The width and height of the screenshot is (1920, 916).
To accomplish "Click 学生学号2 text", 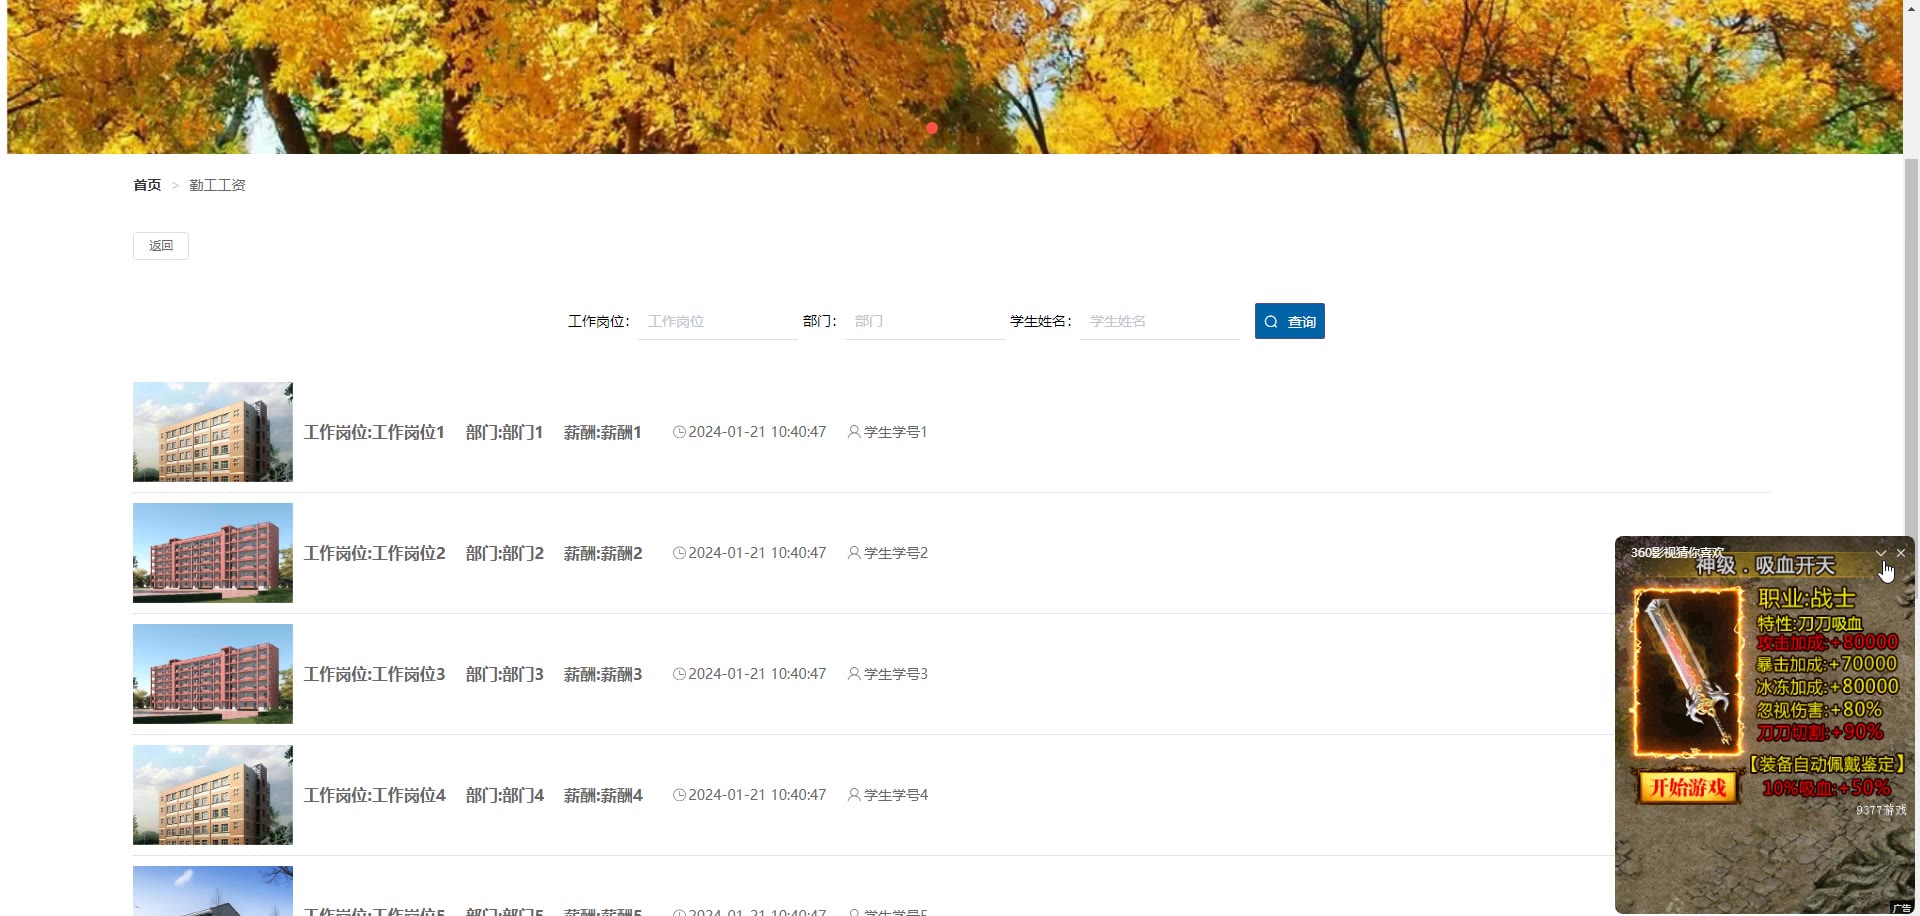I will tap(896, 553).
